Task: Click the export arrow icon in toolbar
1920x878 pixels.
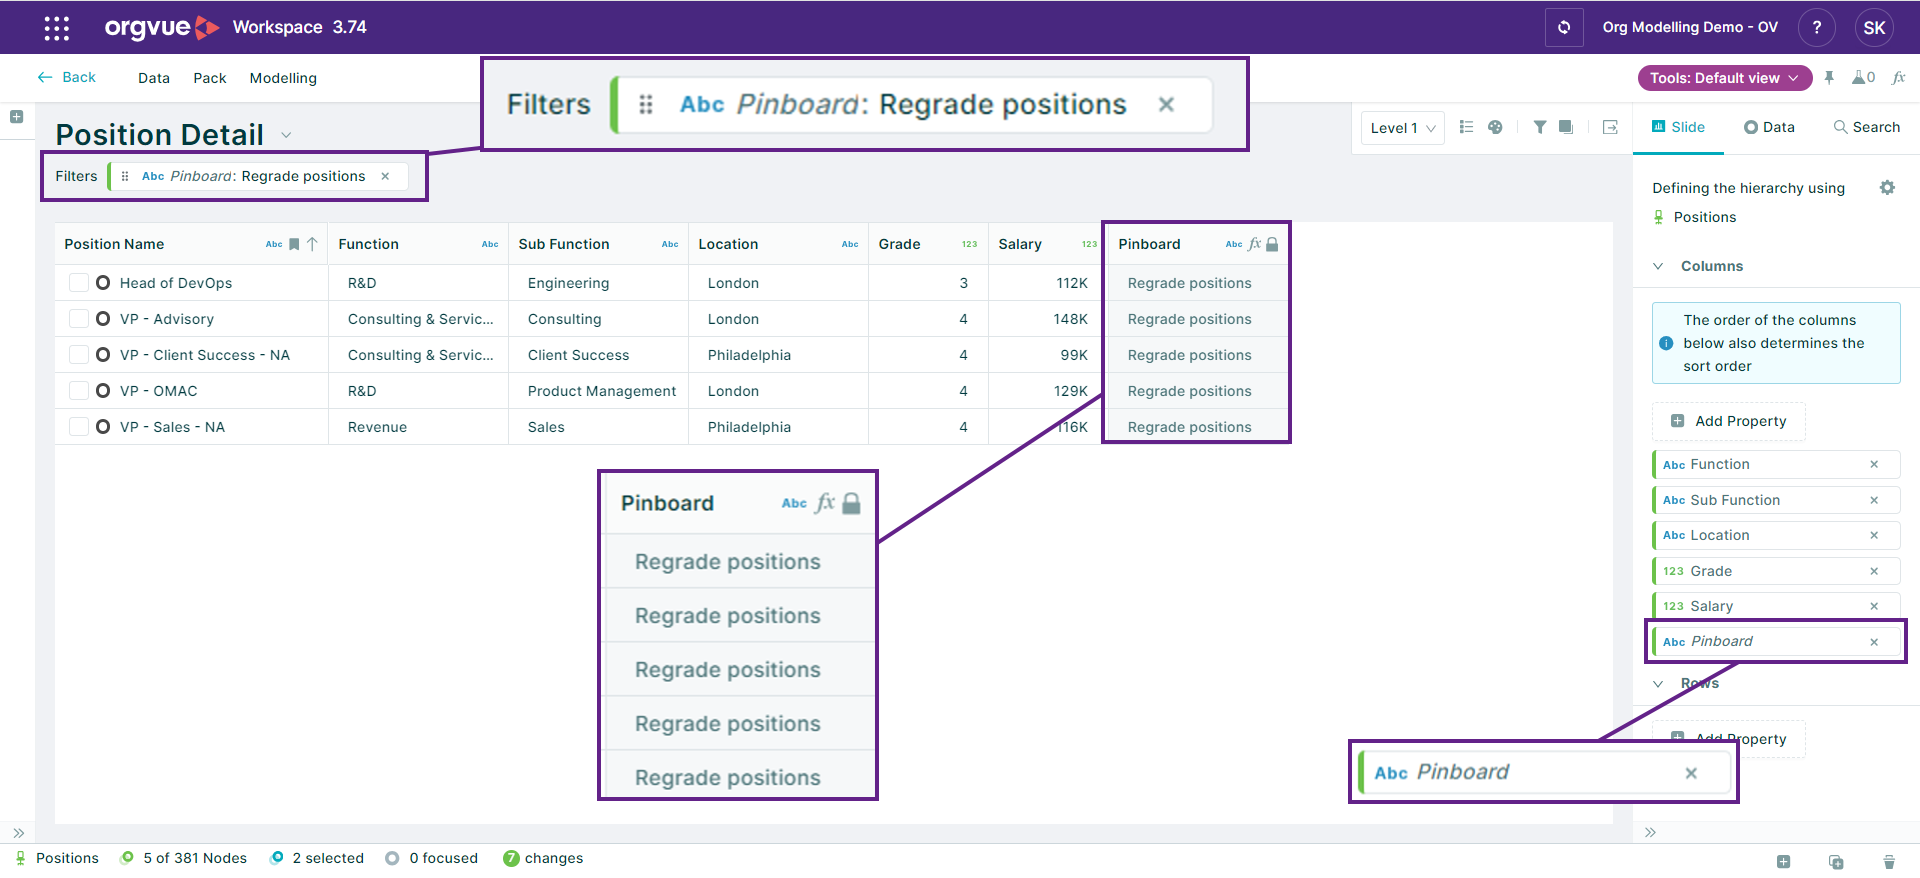Action: point(1610,127)
